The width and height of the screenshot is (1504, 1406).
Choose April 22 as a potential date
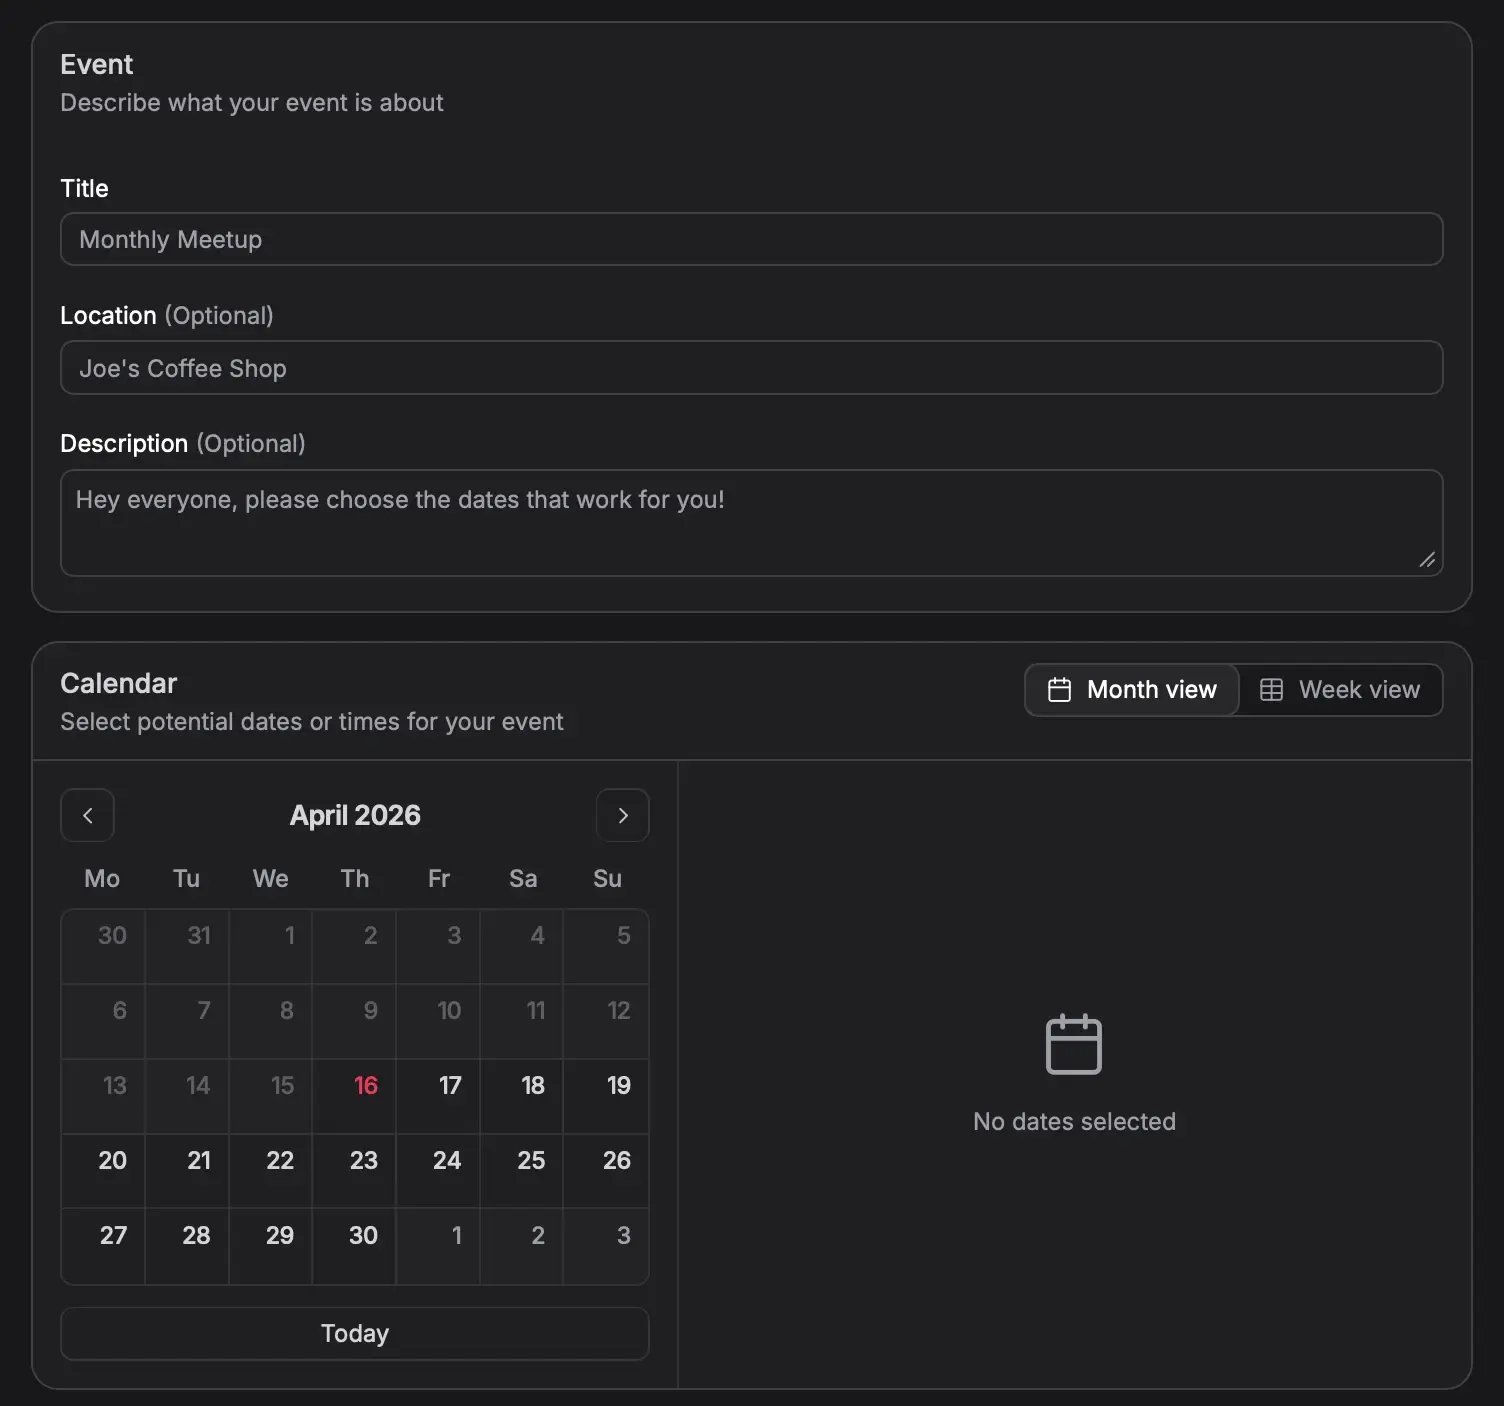tap(271, 1171)
